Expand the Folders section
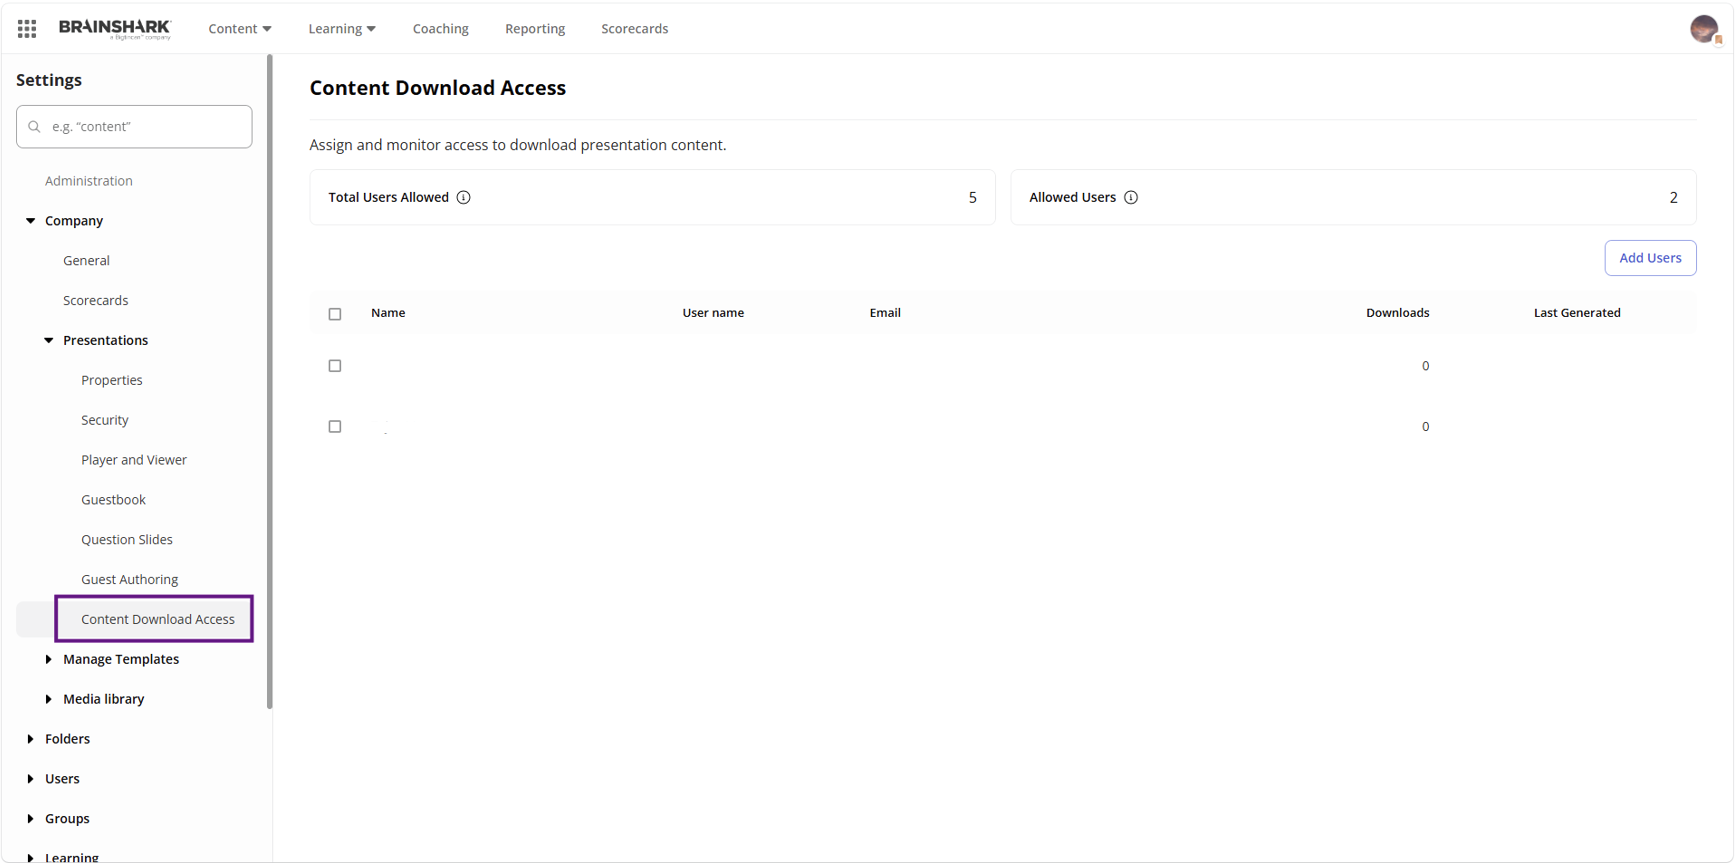The height and width of the screenshot is (863, 1735). click(x=31, y=740)
